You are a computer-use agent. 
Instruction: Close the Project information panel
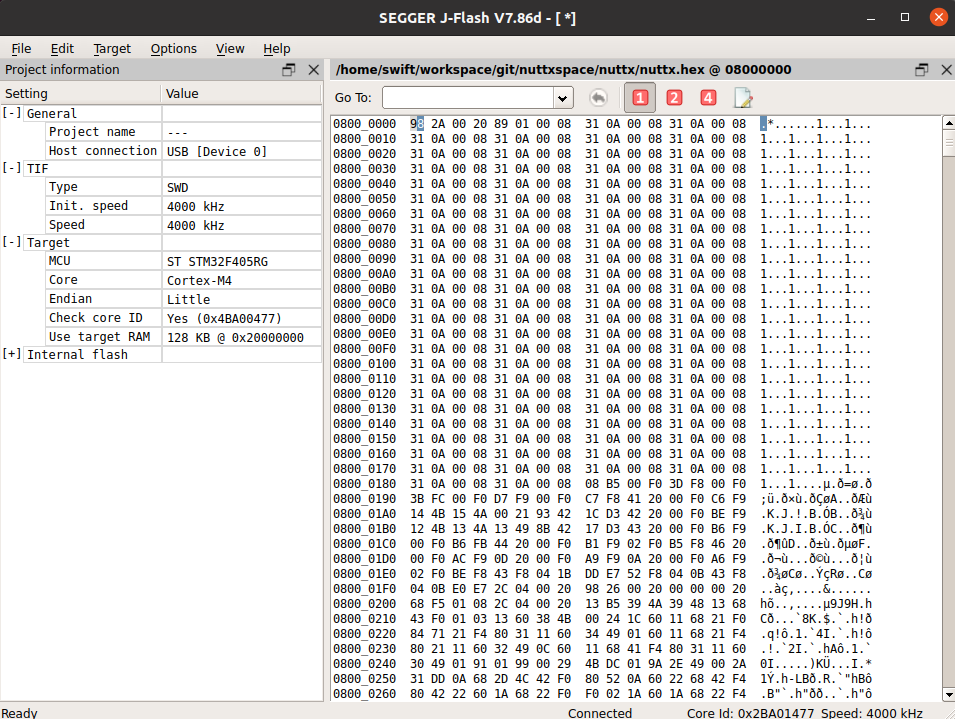point(314,70)
